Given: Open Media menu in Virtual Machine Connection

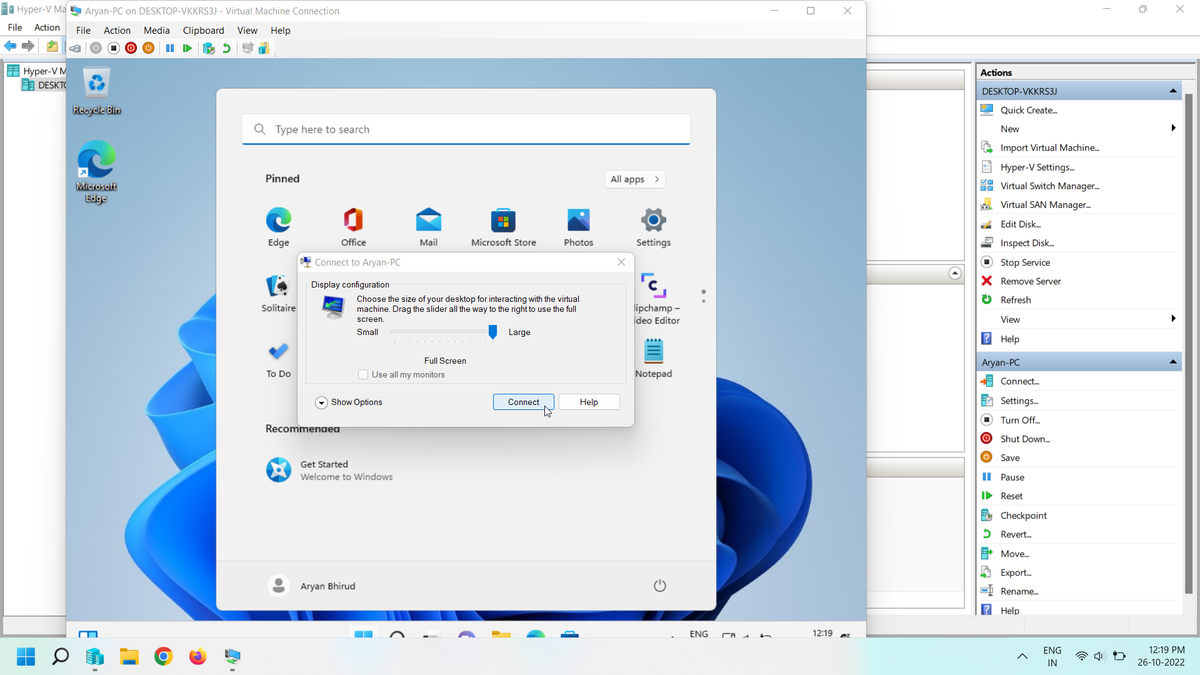Looking at the screenshot, I should point(157,30).
